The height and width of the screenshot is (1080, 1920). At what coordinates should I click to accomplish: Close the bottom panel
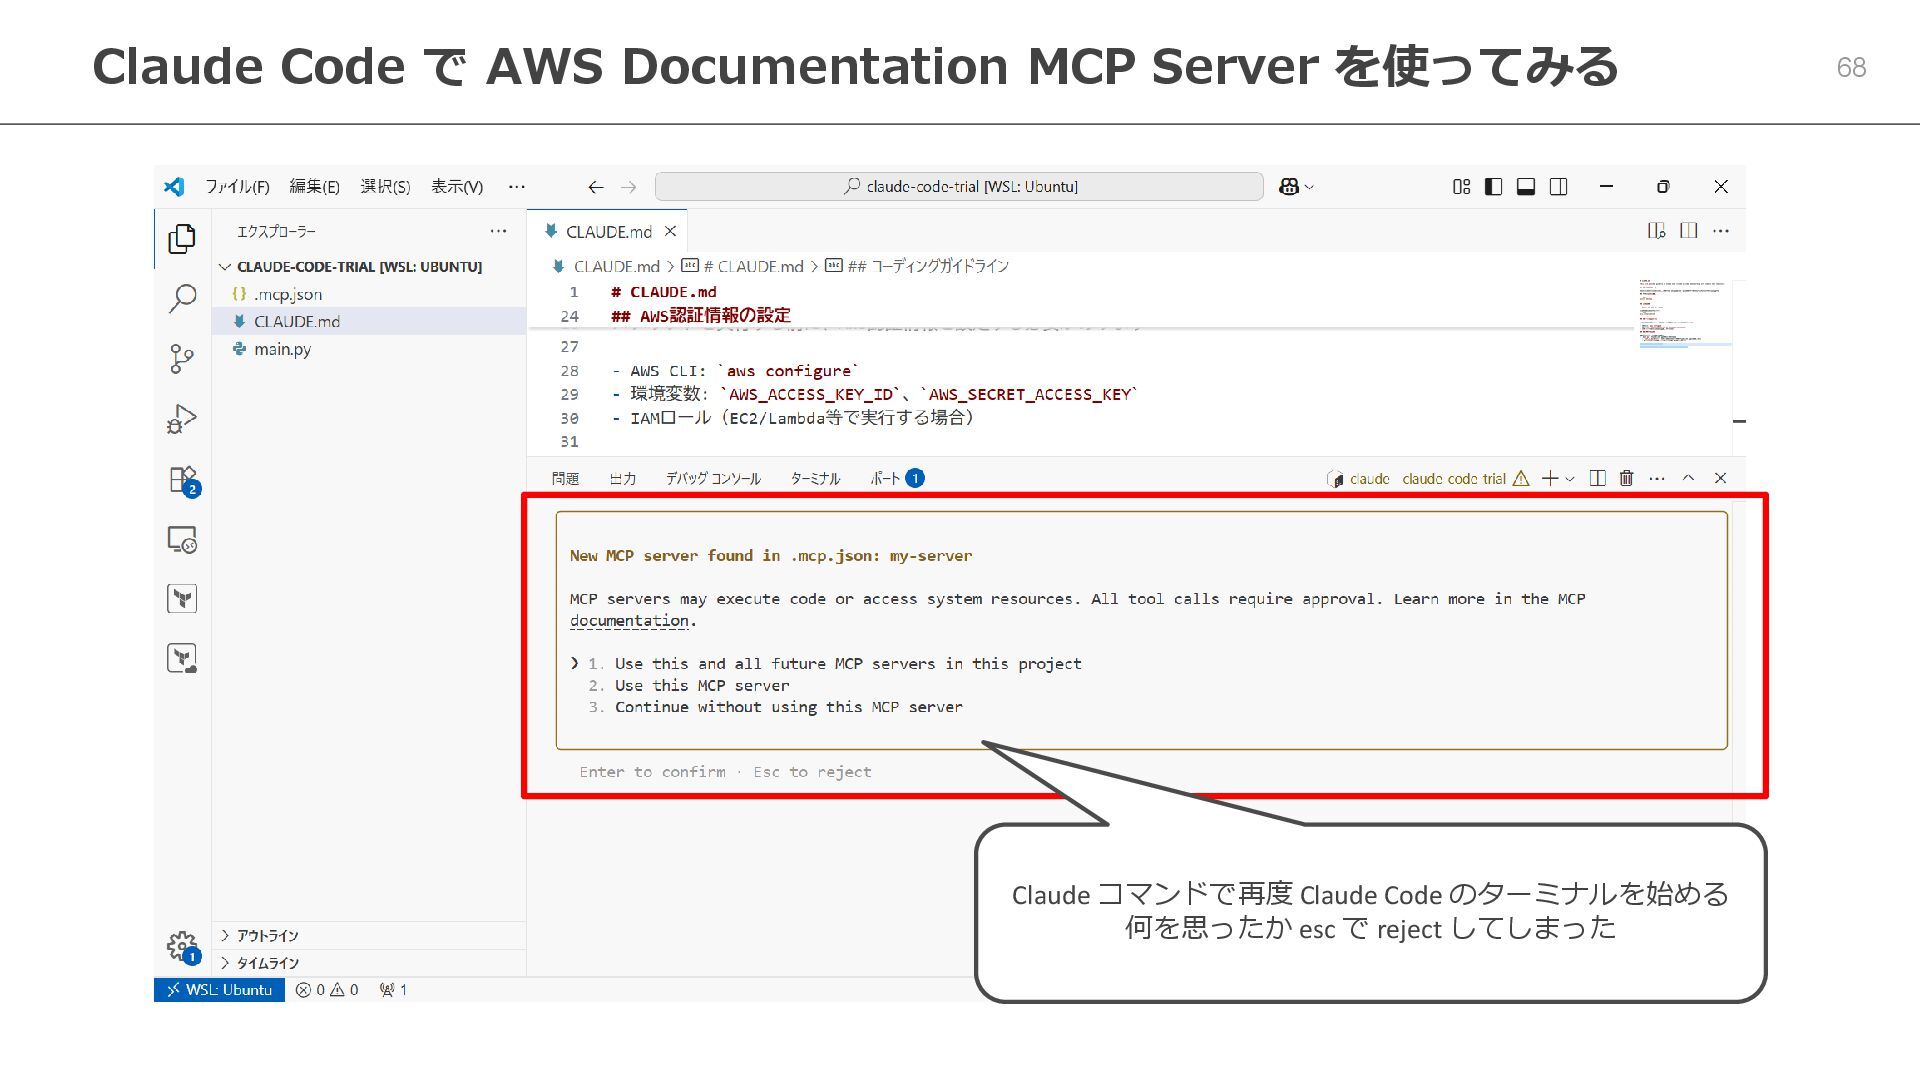1720,479
